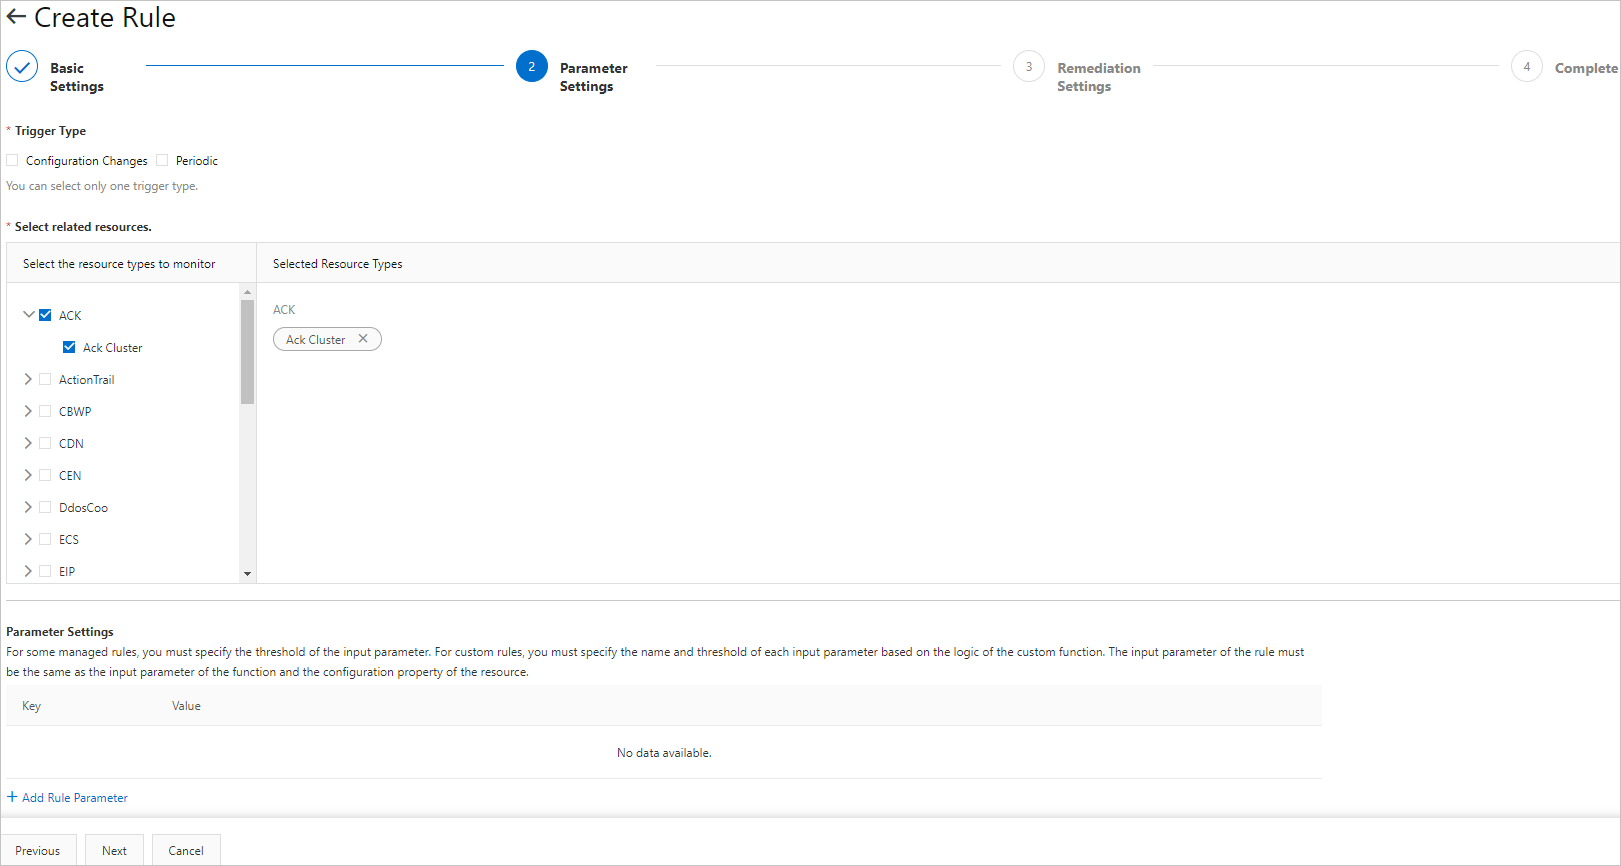Open the Remediation Settings step label
1621x866 pixels.
coord(1099,77)
